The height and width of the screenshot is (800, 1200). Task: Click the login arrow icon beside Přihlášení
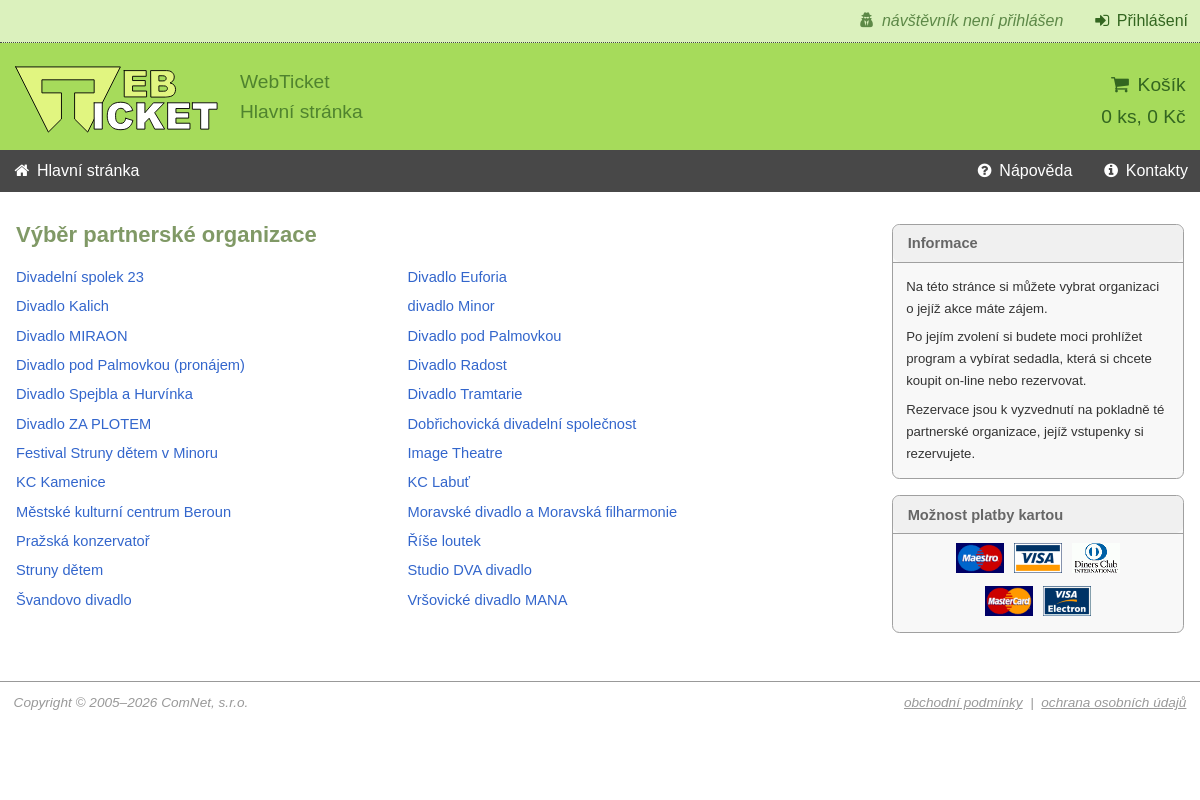pyautogui.click(x=1102, y=21)
